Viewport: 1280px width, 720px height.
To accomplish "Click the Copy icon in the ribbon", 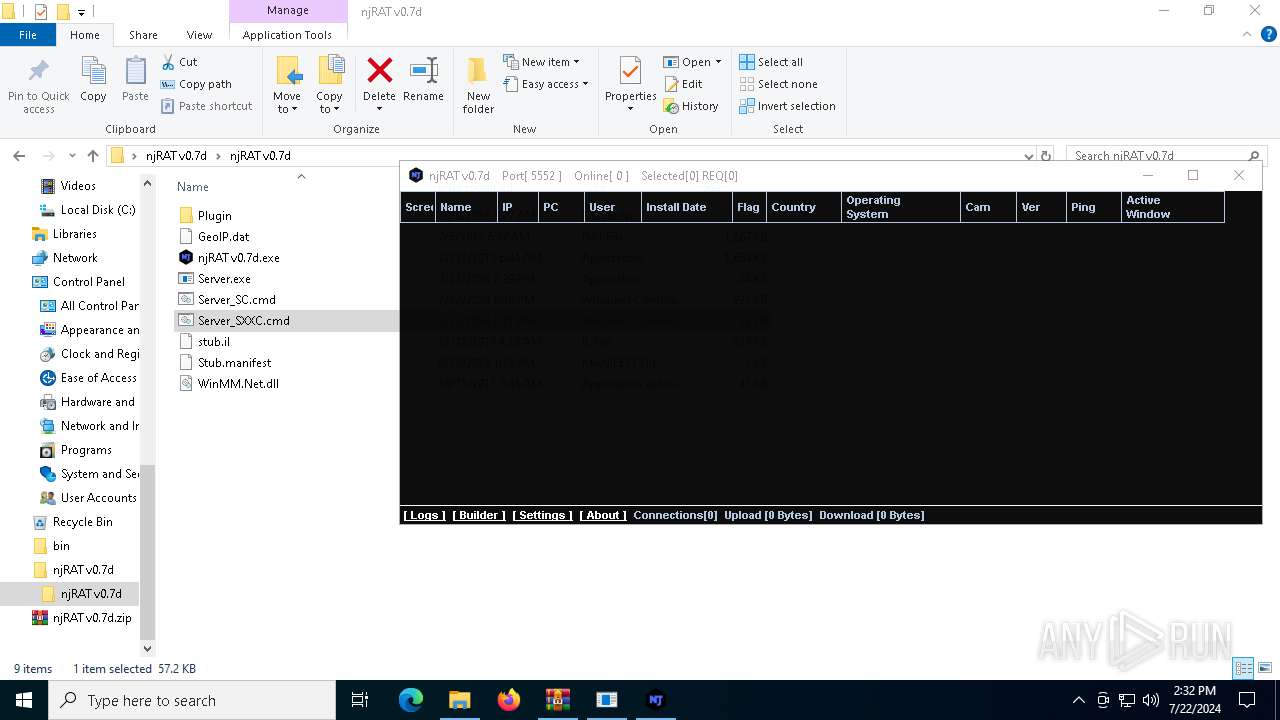I will click(93, 72).
